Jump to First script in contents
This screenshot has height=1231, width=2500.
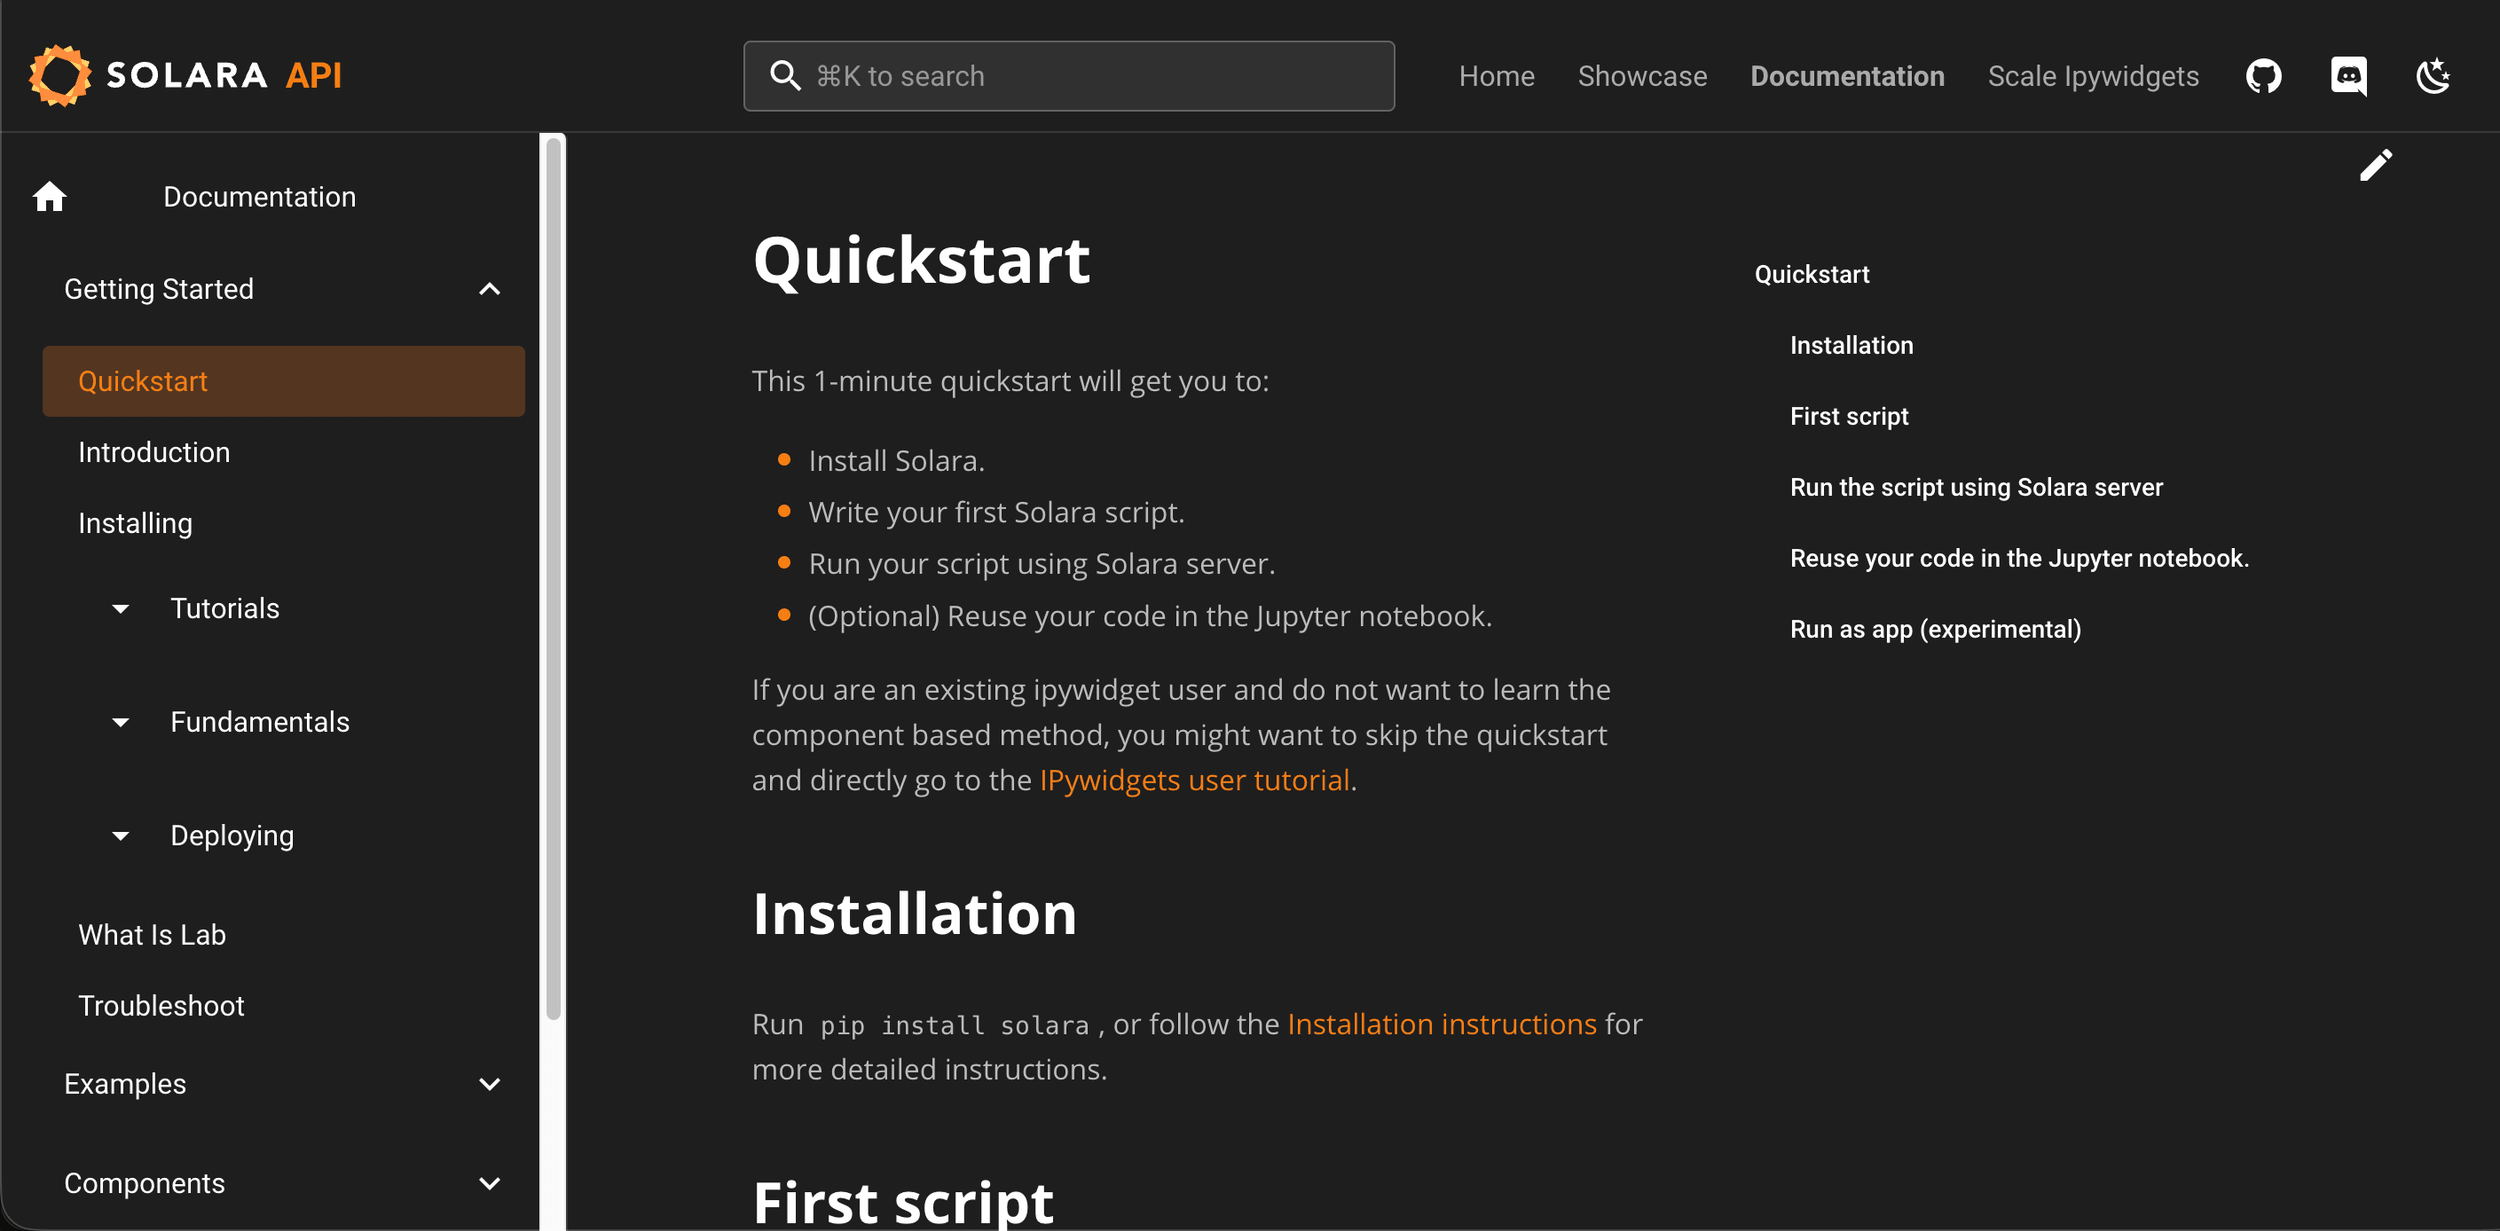coord(1849,416)
